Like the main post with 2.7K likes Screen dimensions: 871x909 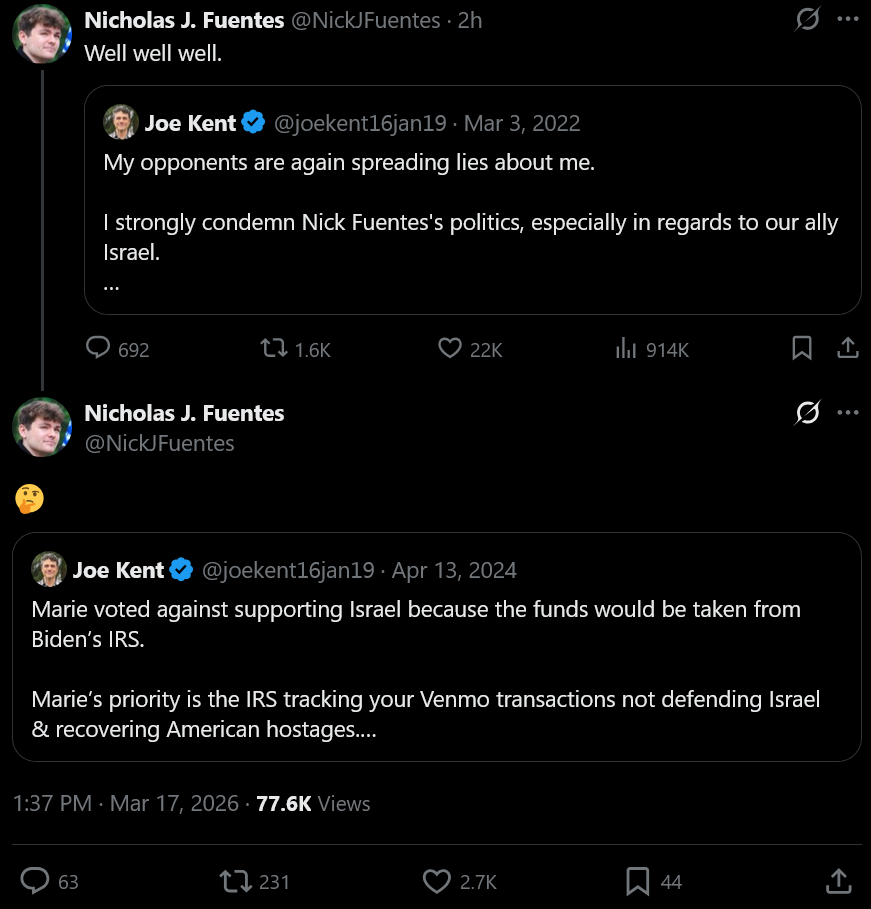(x=437, y=880)
